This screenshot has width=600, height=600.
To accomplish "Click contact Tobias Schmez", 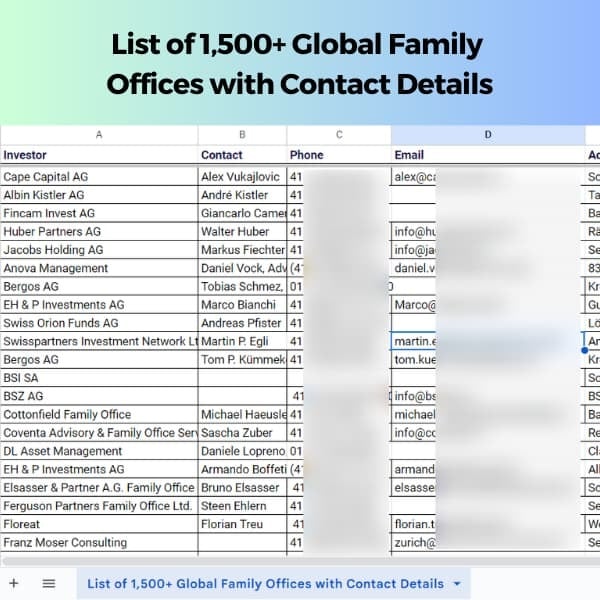I will [x=242, y=287].
